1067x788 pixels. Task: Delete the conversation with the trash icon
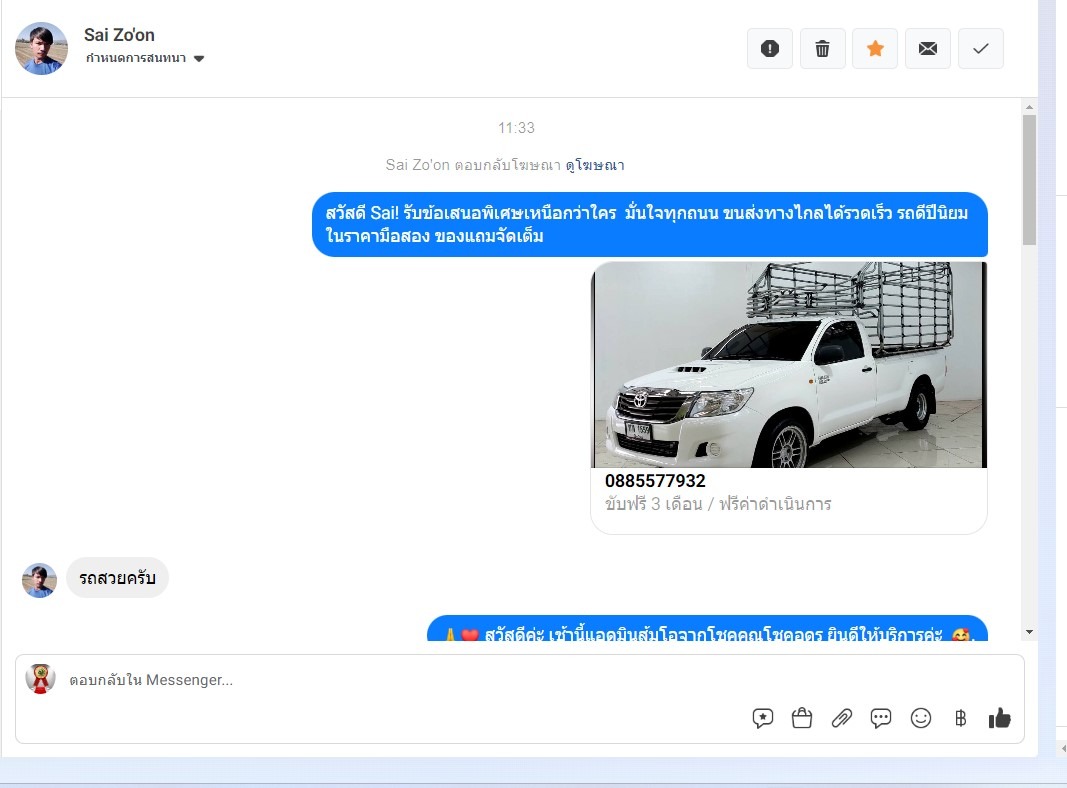[x=822, y=49]
